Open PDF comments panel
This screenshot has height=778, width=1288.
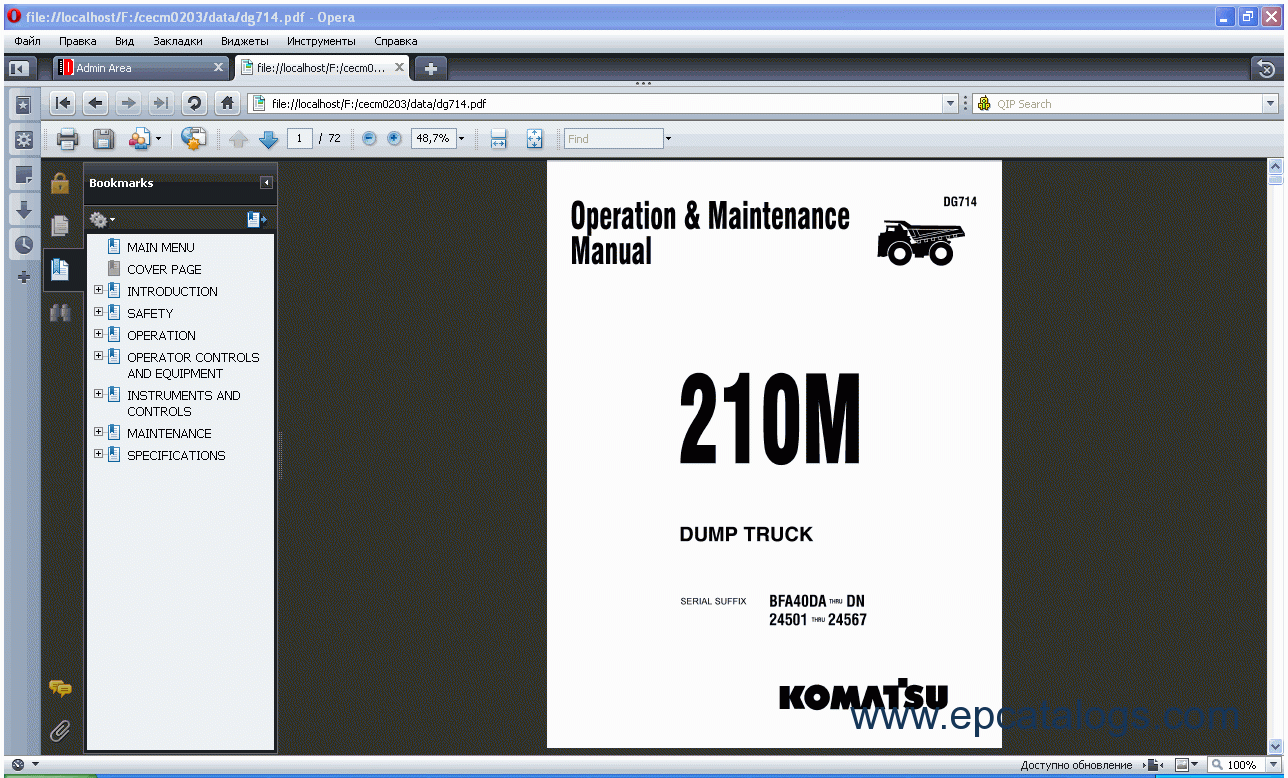coord(60,688)
